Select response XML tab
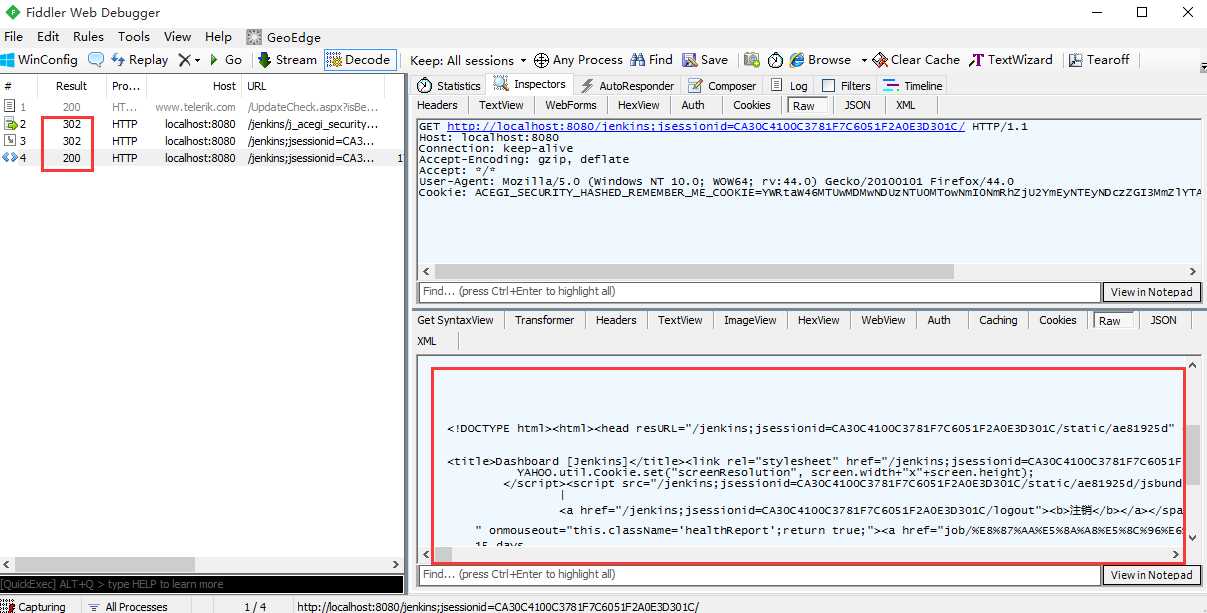The width and height of the screenshot is (1207, 613). (427, 341)
